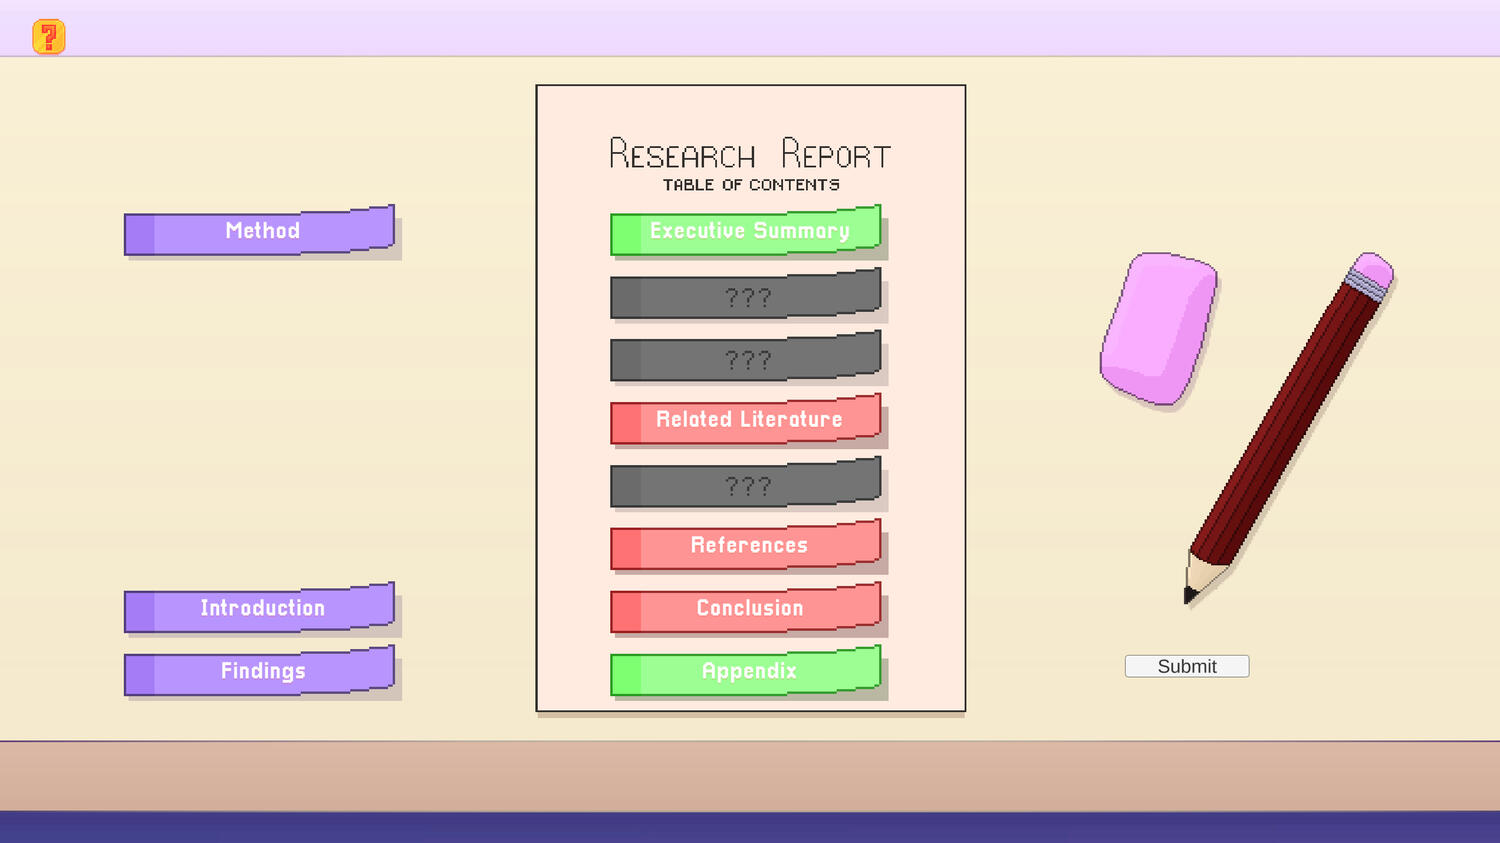Open the question mark help icon
The width and height of the screenshot is (1500, 843).
[x=48, y=37]
